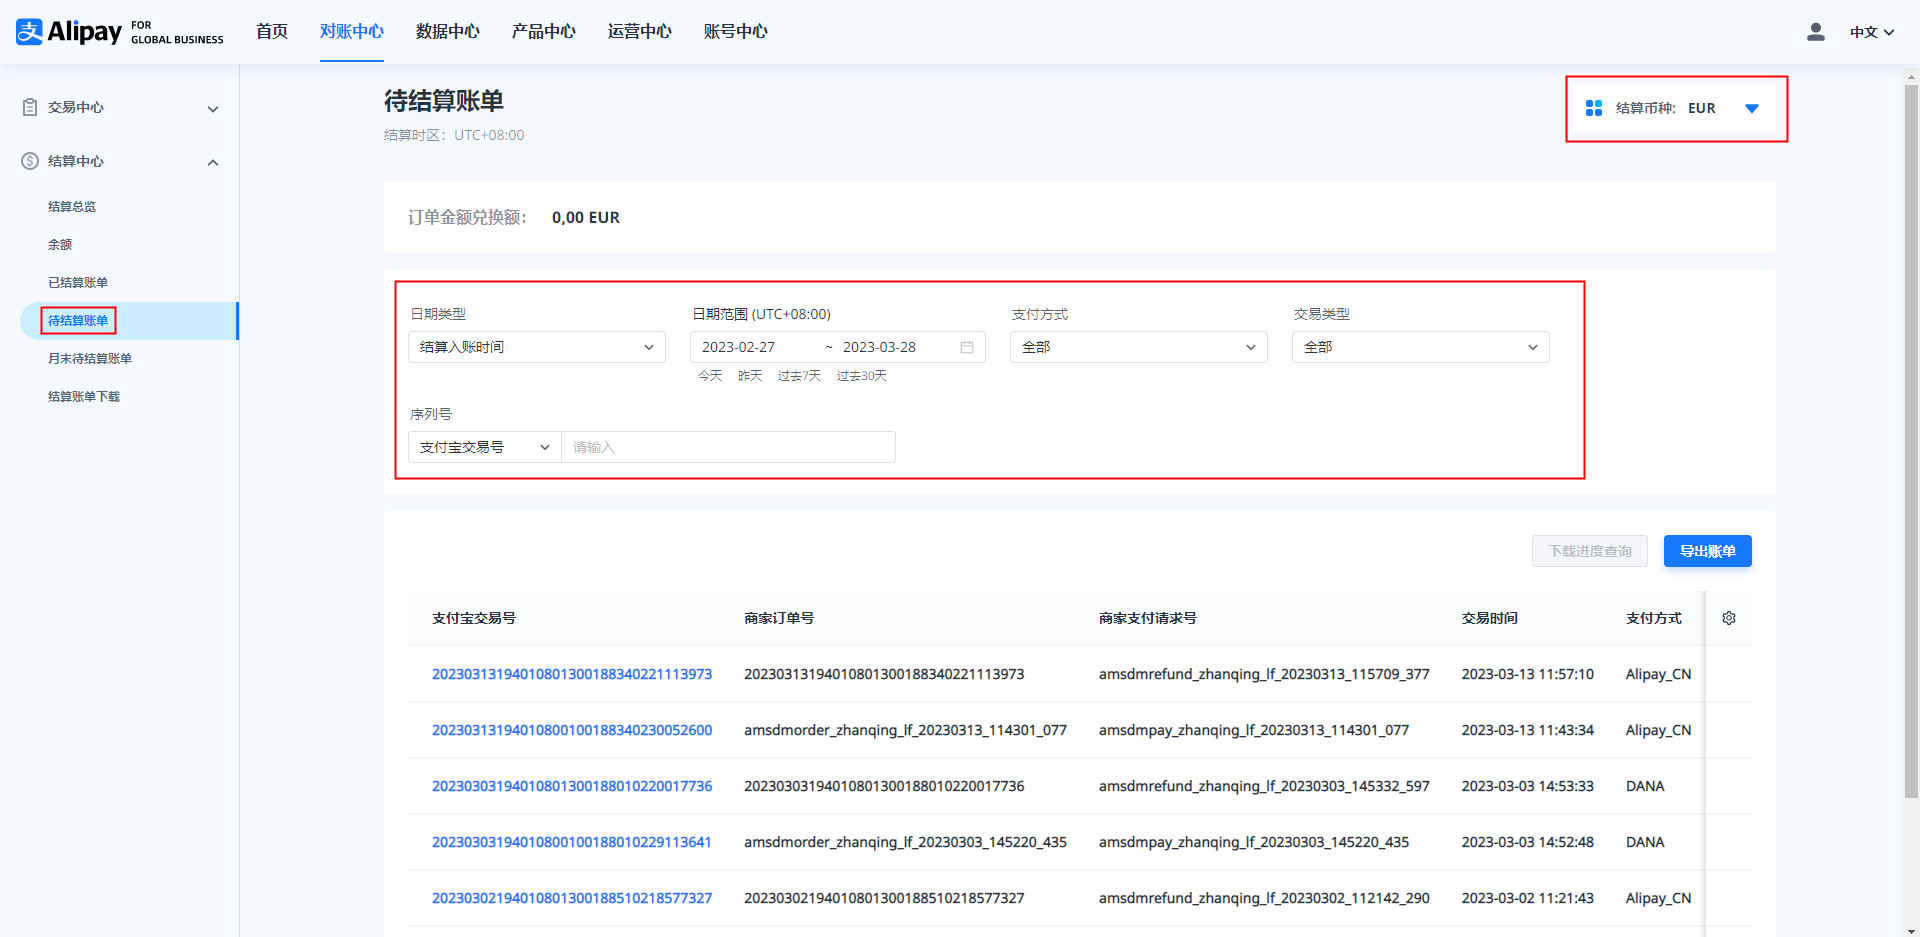This screenshot has height=937, width=1920.
Task: Click the table column settings gear icon
Action: point(1728,618)
